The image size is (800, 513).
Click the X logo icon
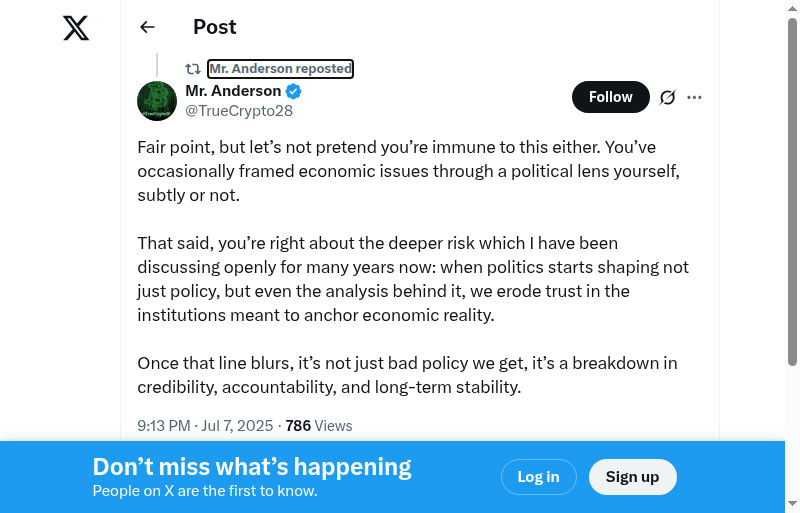coord(76,28)
